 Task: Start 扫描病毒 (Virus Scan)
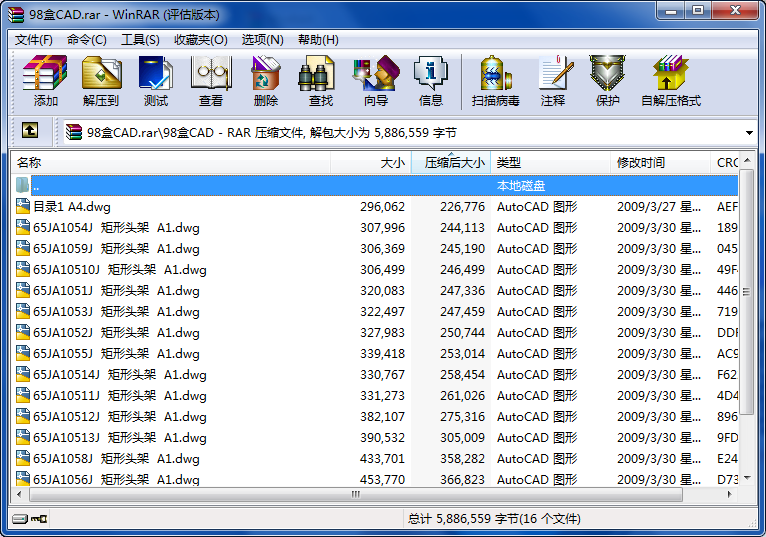click(495, 81)
